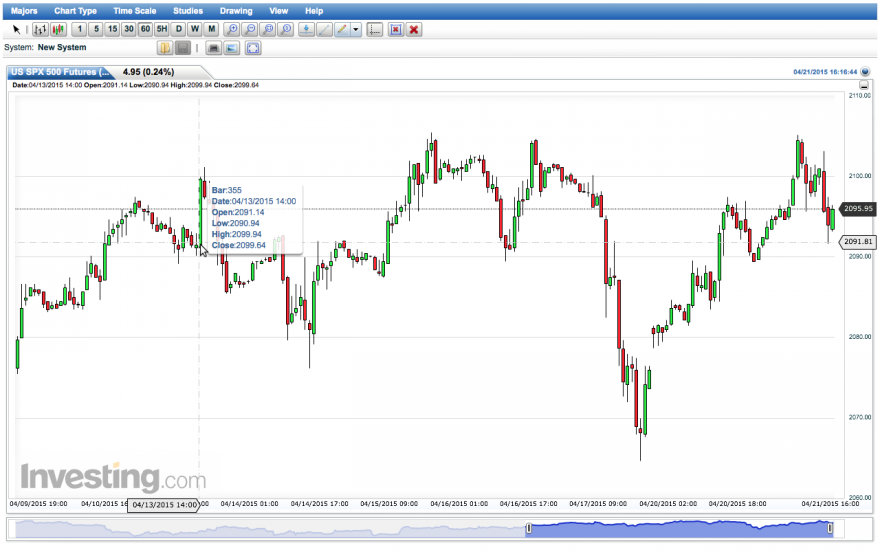This screenshot has width=880, height=550.
Task: Click the 2070.00 price axis label
Action: [x=859, y=417]
